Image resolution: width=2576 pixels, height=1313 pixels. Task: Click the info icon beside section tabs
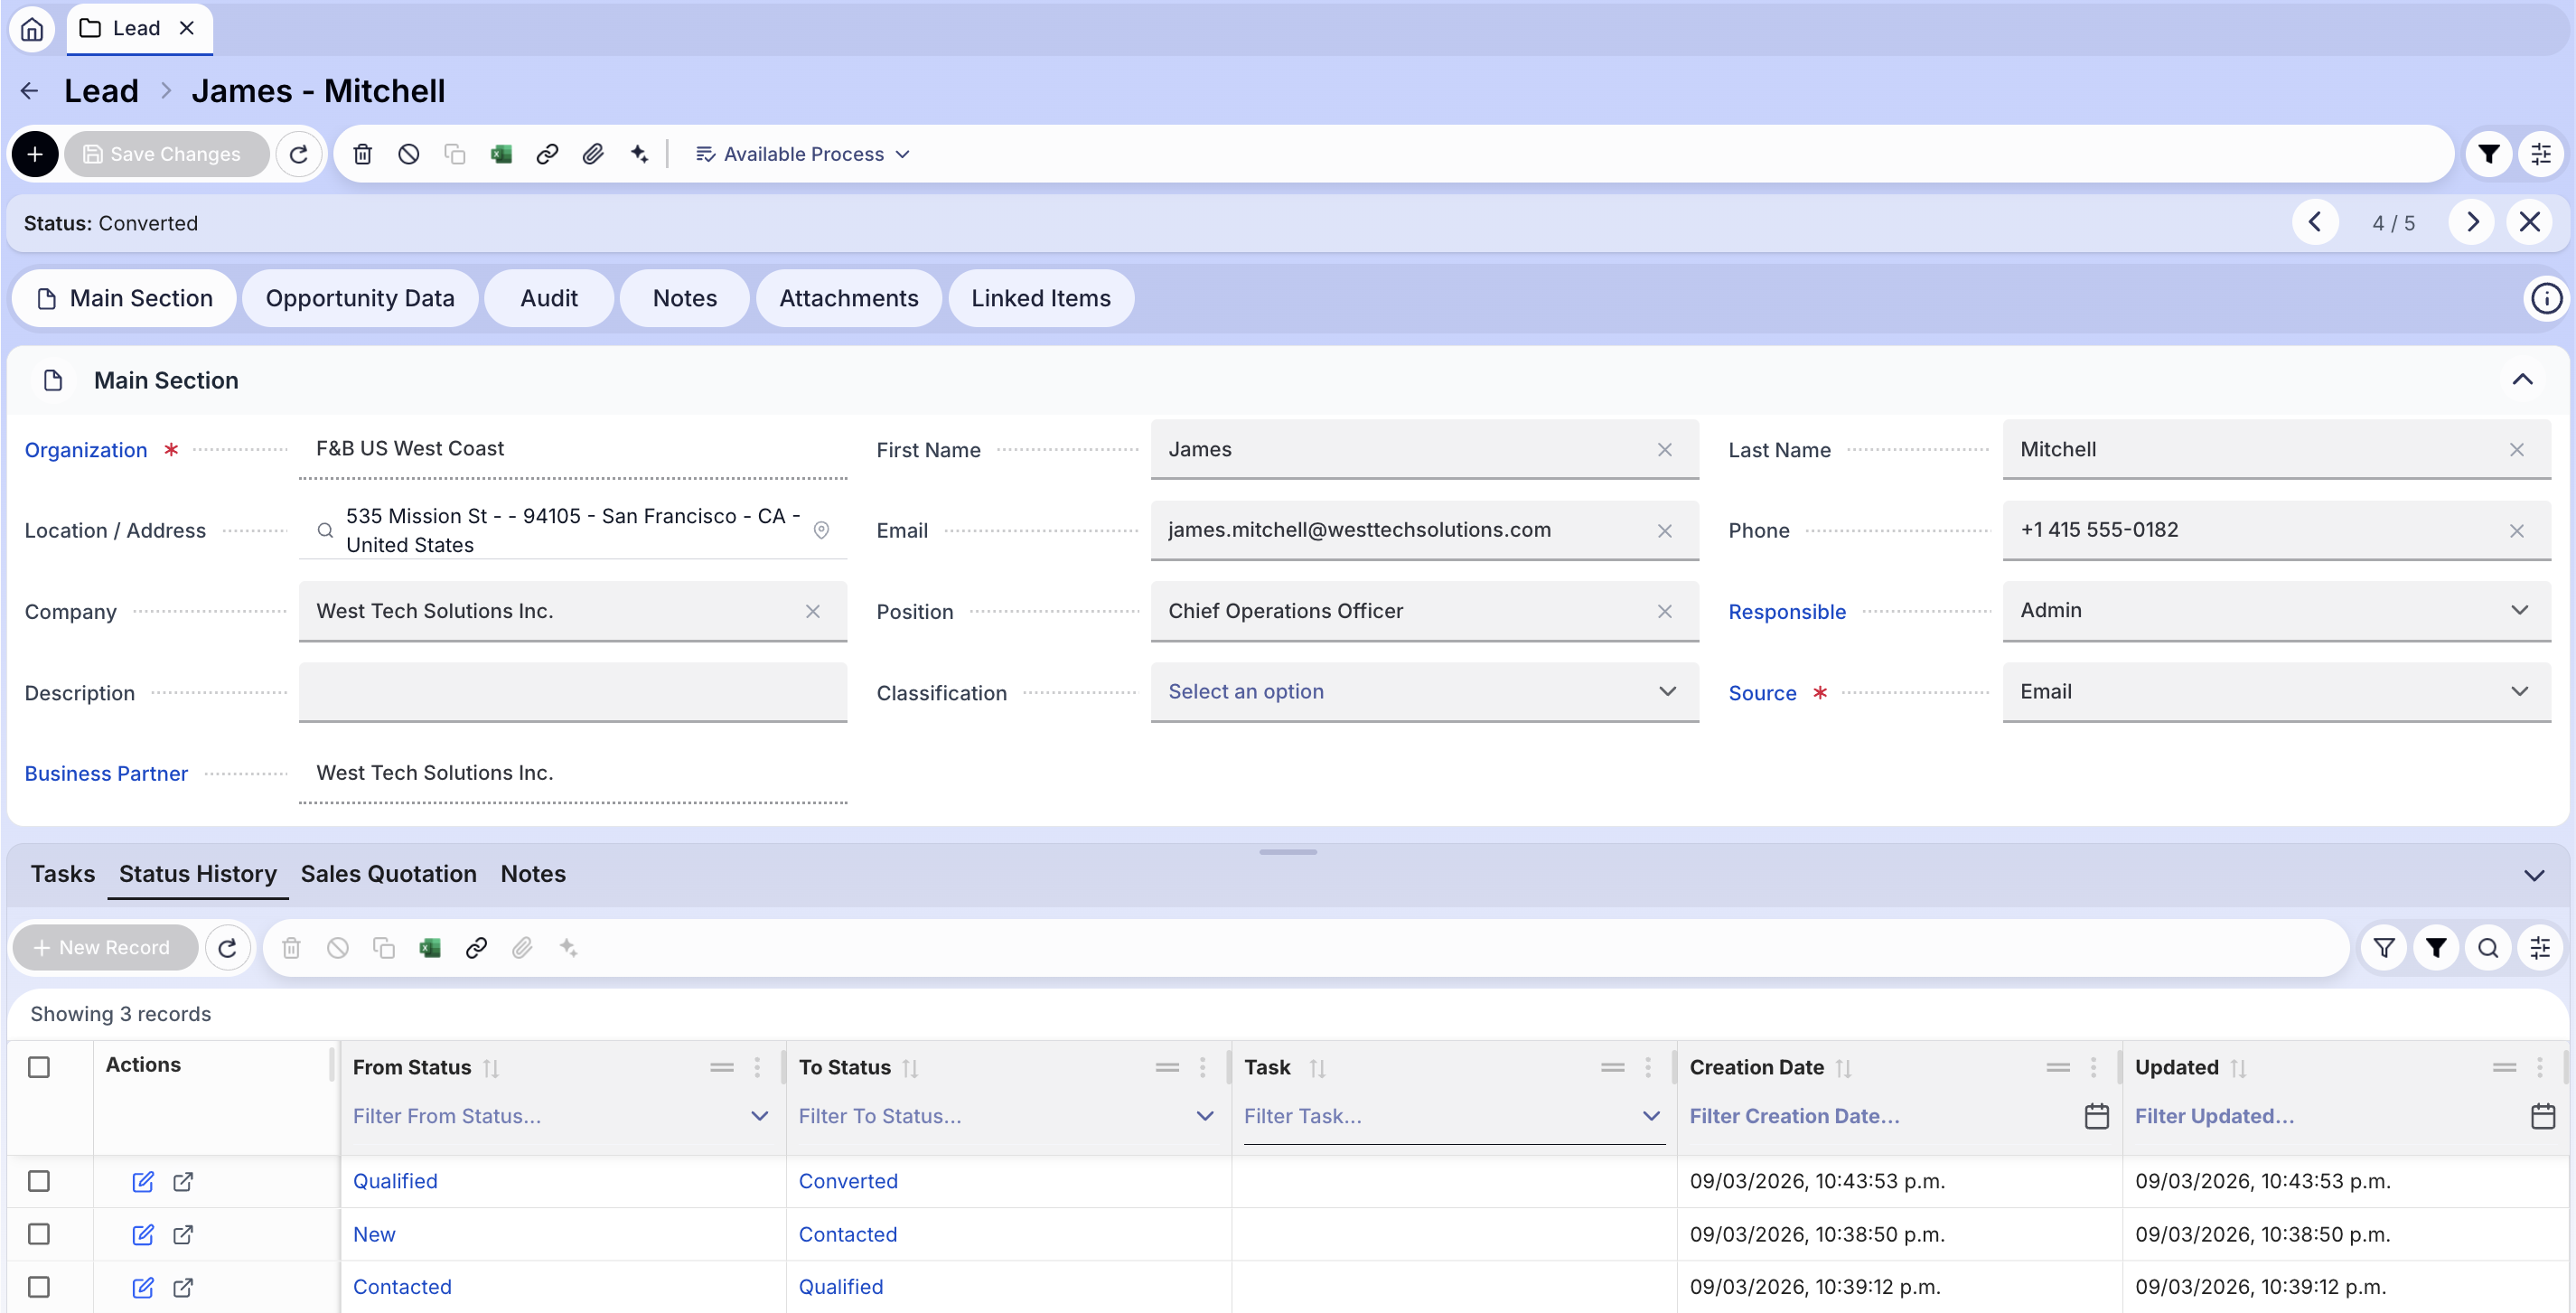[x=2545, y=298]
